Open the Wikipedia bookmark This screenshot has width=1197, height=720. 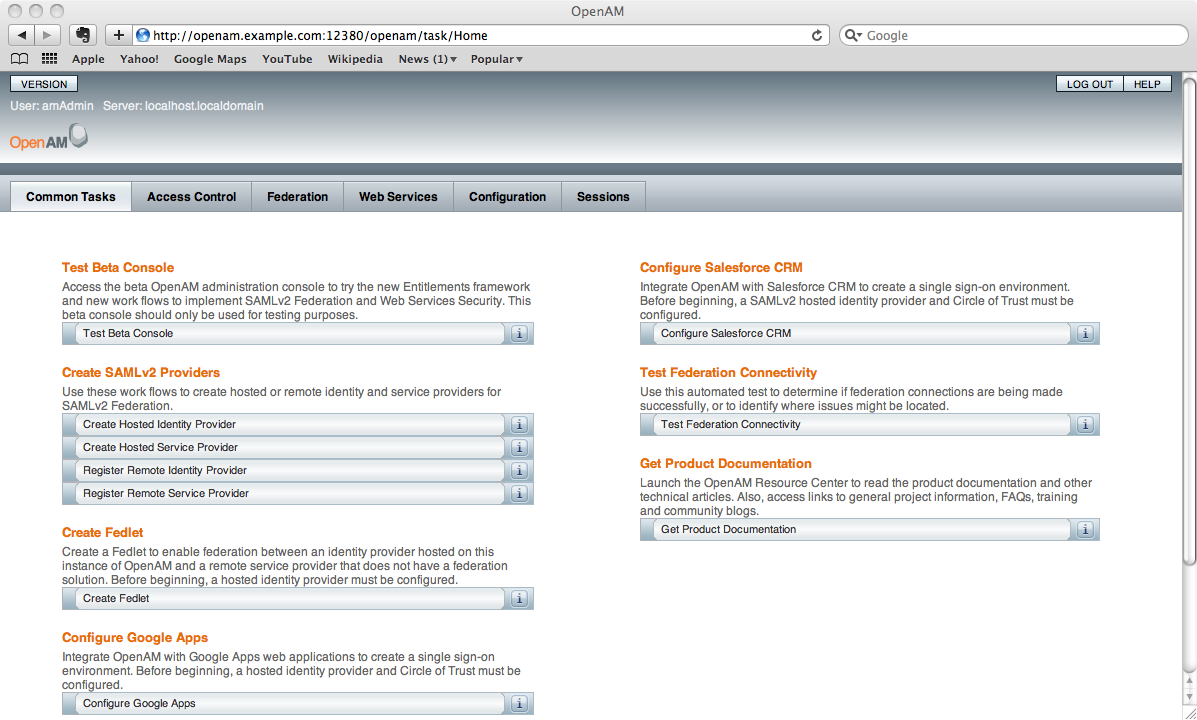coord(355,59)
